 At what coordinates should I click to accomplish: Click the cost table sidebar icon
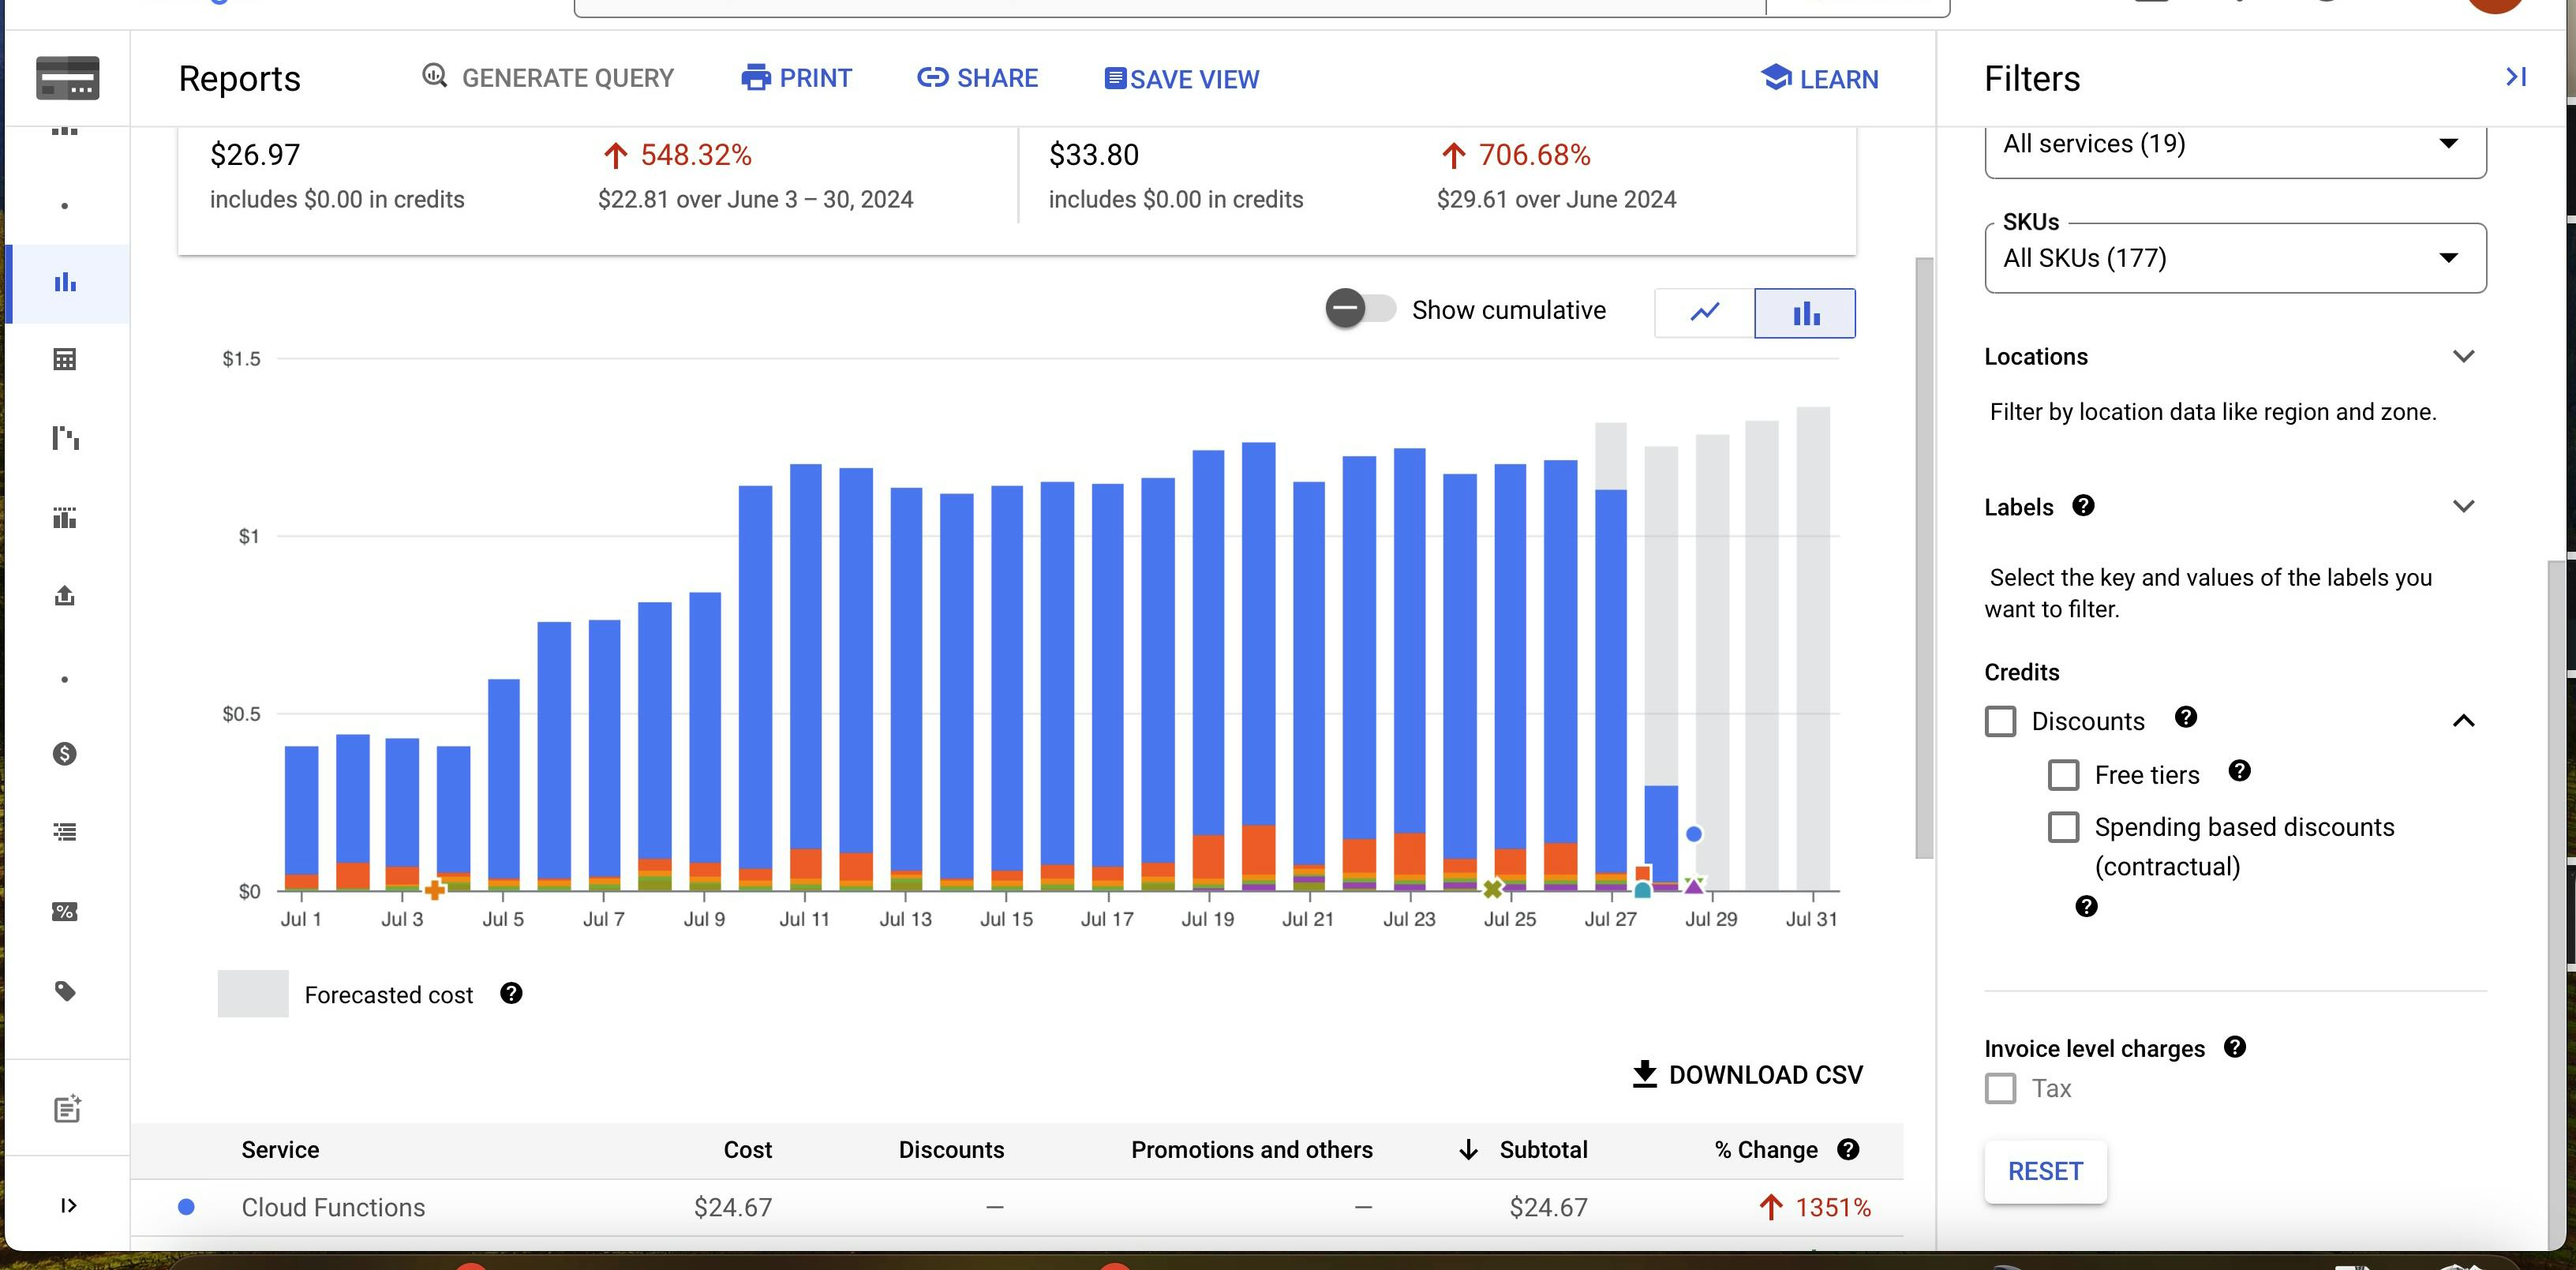coord(65,360)
